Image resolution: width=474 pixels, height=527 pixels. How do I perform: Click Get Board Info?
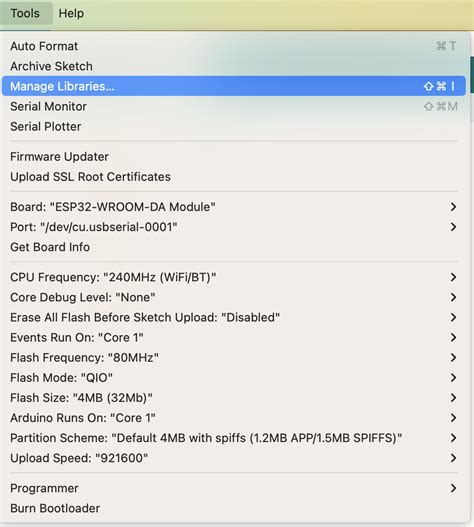tap(234, 247)
